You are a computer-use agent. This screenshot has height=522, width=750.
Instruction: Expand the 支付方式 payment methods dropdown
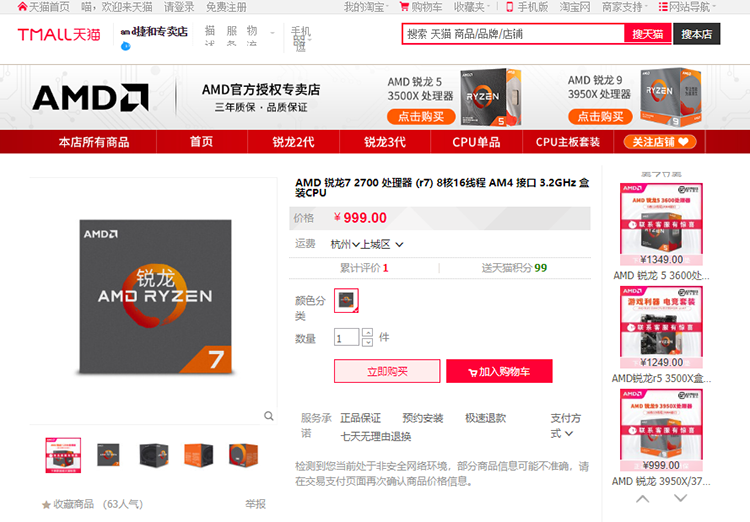569,433
